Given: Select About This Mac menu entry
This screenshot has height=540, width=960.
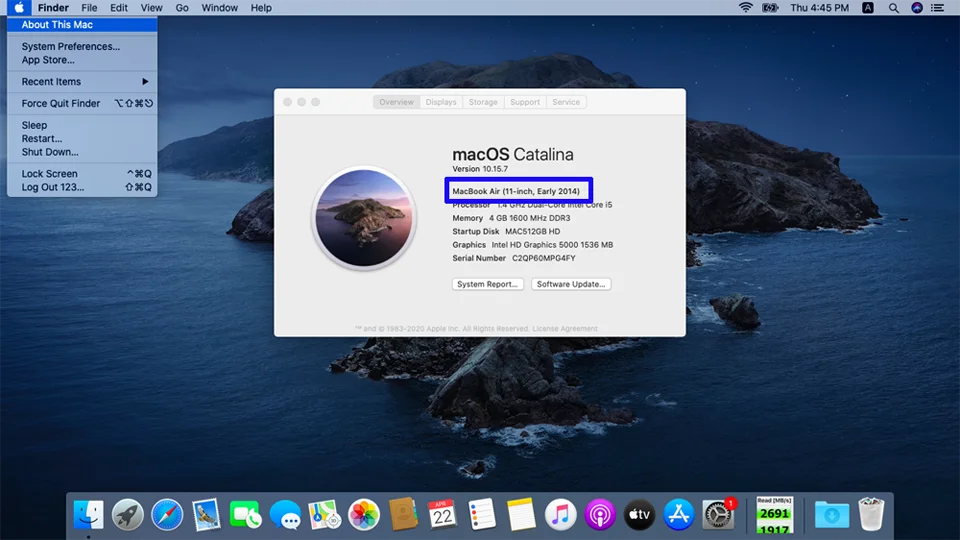Looking at the screenshot, I should click(x=82, y=24).
